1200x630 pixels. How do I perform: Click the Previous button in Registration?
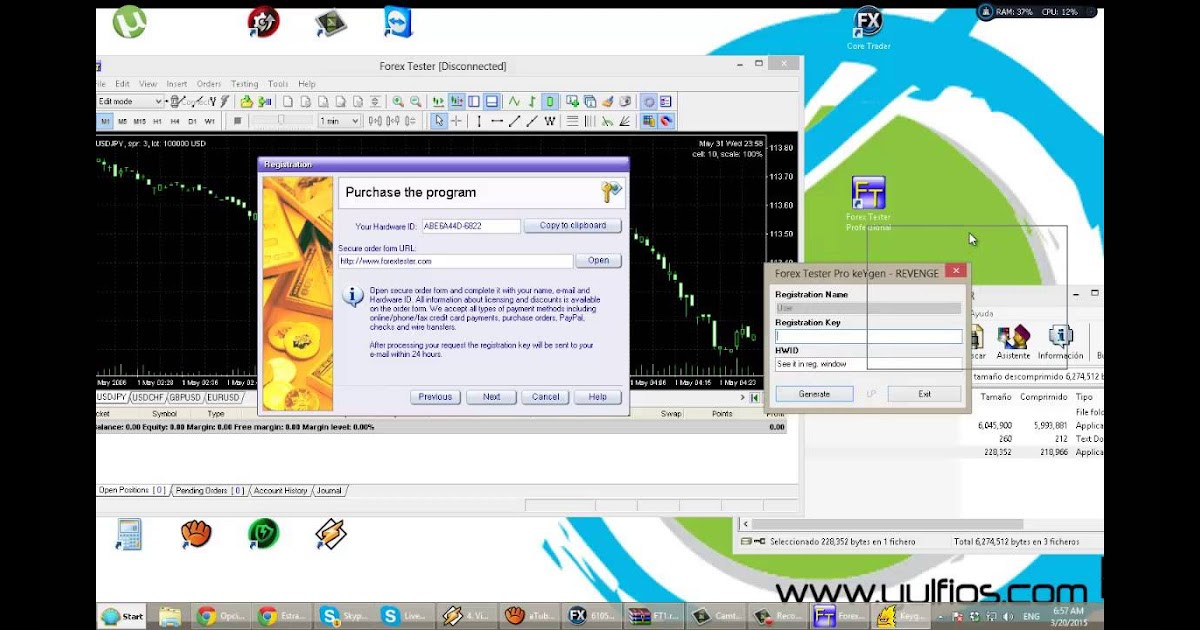435,397
